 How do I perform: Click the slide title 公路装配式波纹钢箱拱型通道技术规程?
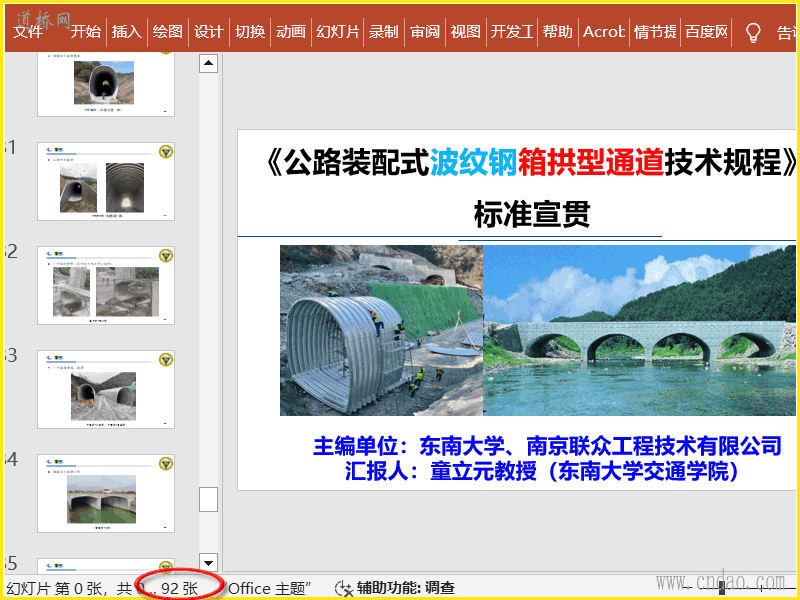click(x=531, y=162)
